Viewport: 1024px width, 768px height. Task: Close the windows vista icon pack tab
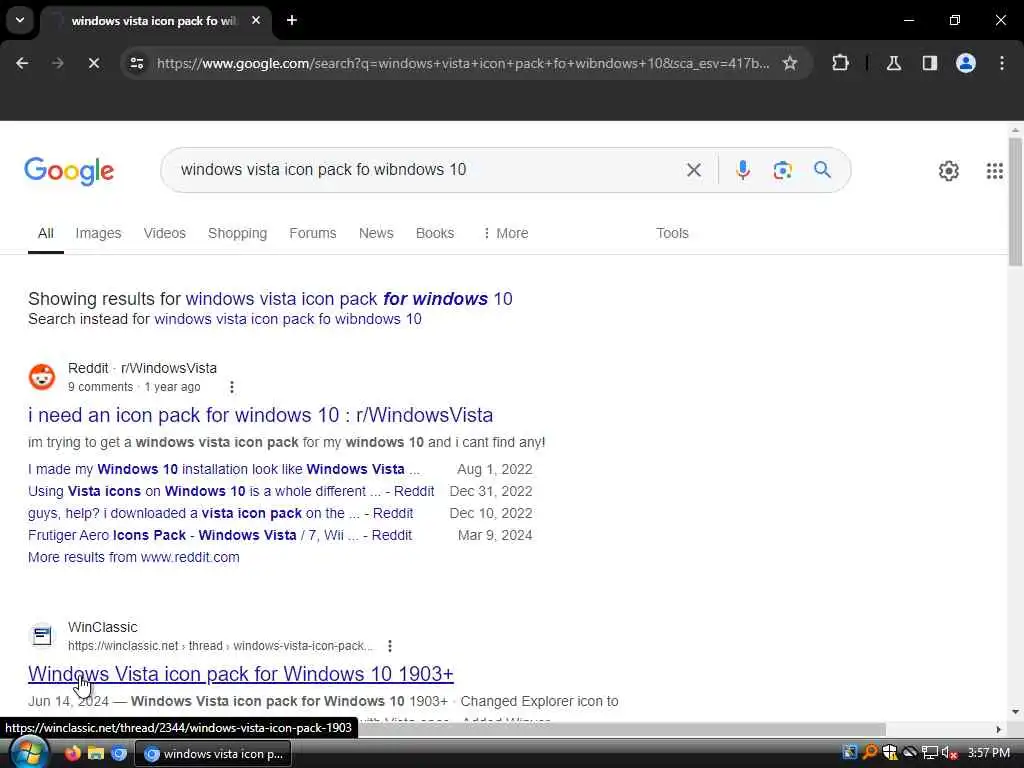256,20
